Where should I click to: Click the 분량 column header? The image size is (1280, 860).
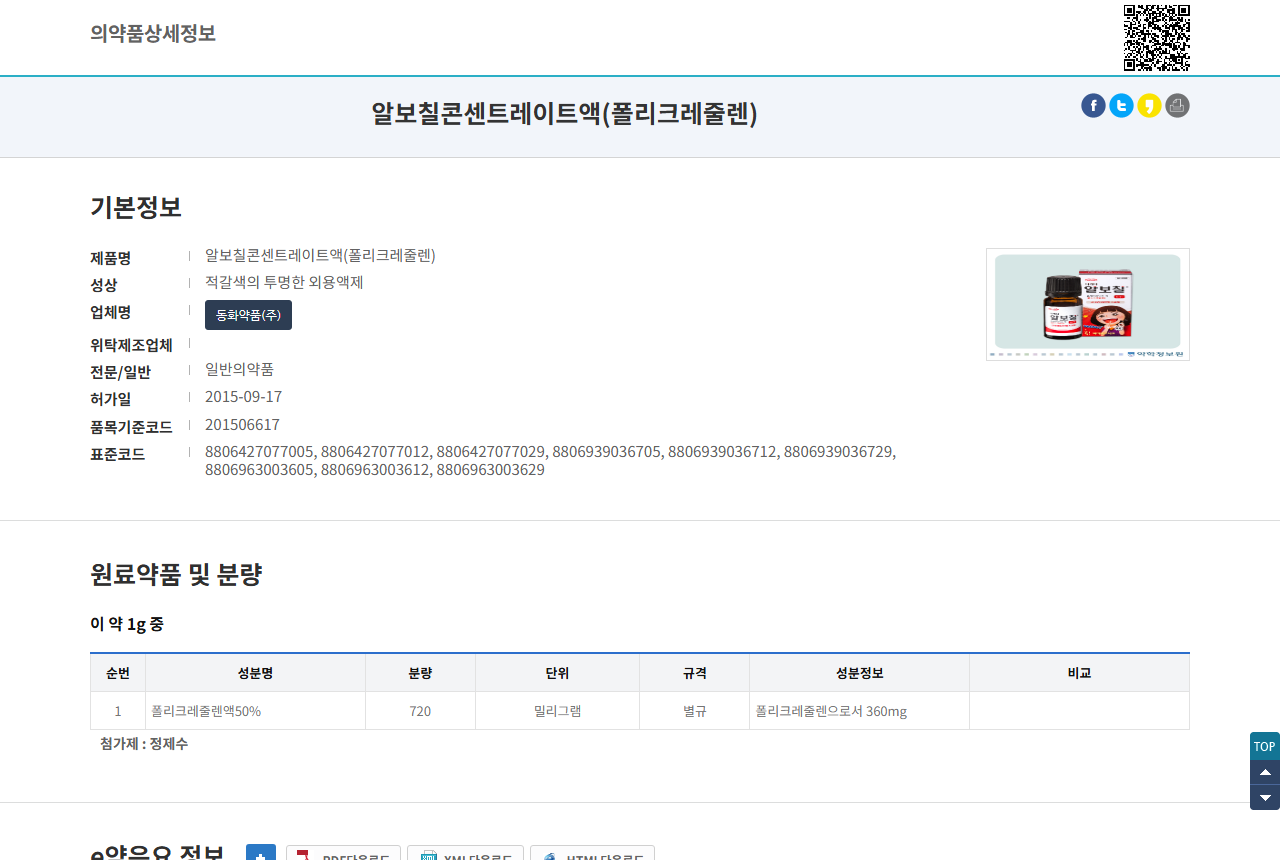(x=420, y=673)
